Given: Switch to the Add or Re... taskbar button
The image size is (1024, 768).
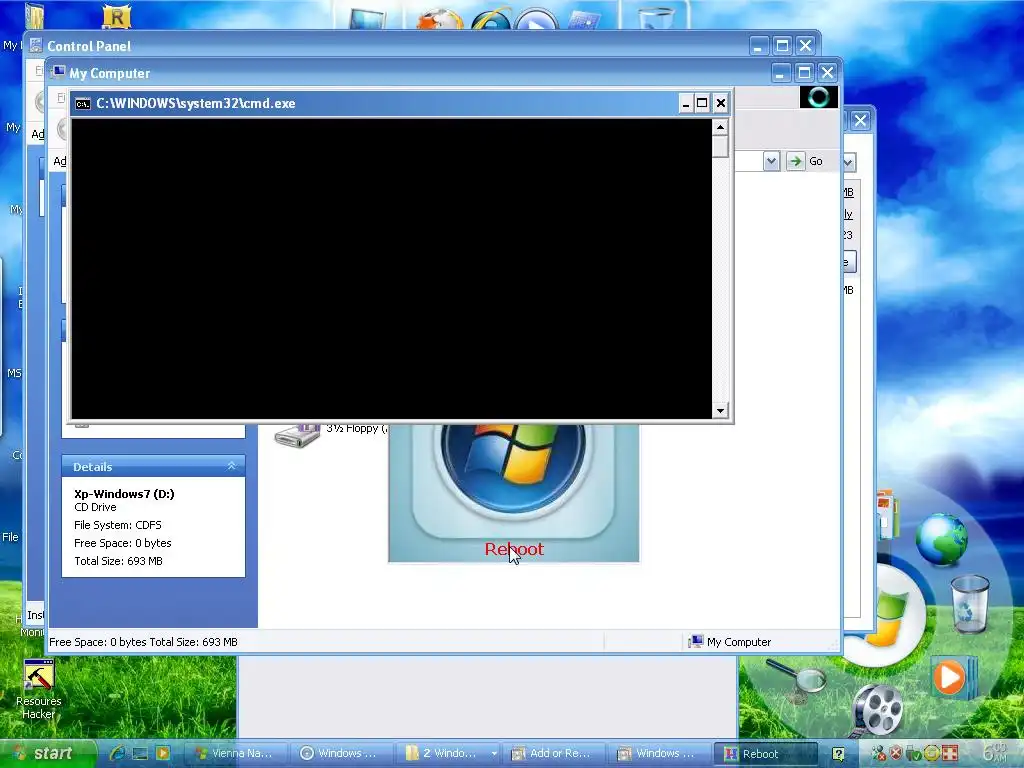Looking at the screenshot, I should click(554, 753).
